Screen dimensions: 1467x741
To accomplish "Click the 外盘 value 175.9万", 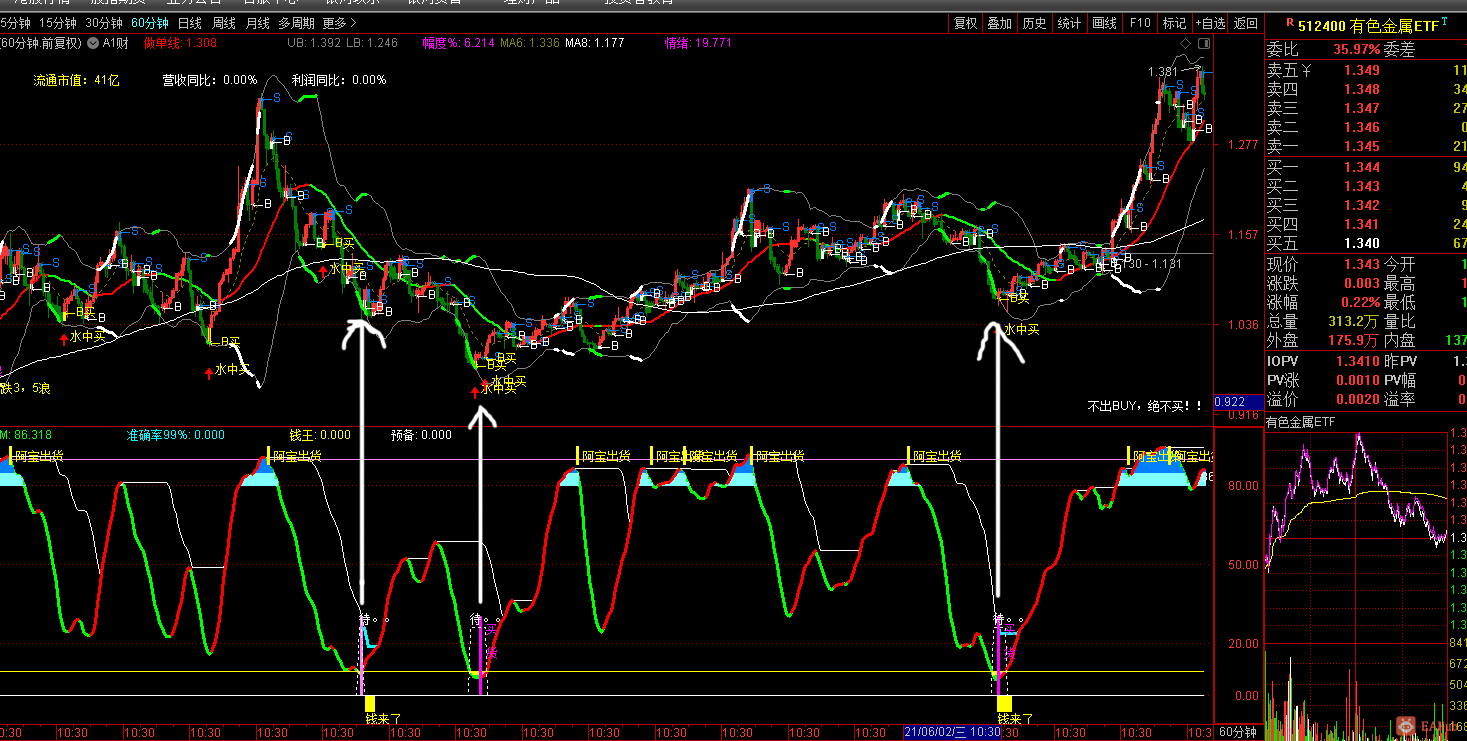I will pos(1355,341).
